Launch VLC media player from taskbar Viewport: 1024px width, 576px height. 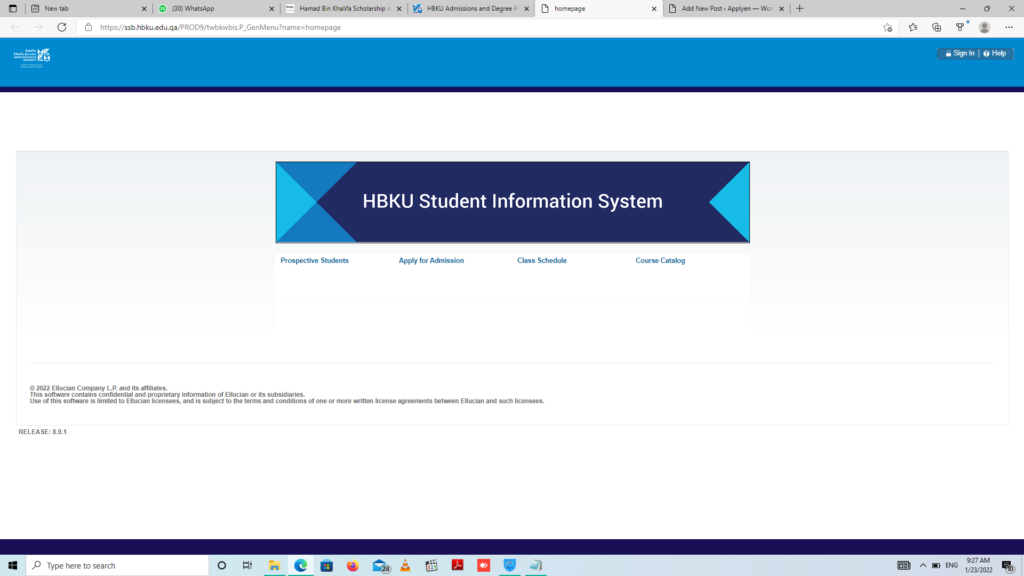(405, 566)
